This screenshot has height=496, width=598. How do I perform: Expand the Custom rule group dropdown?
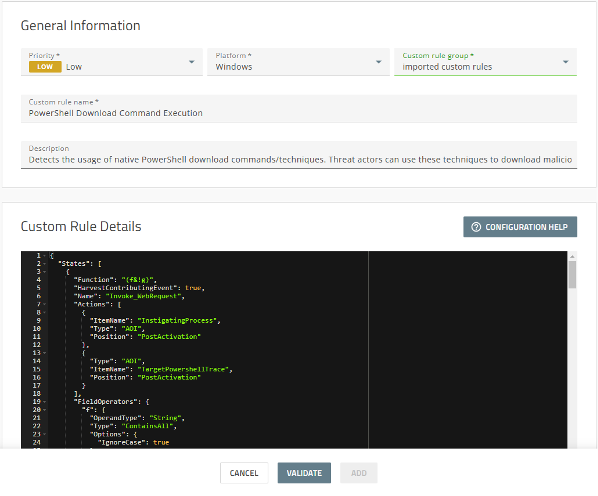tap(485, 62)
